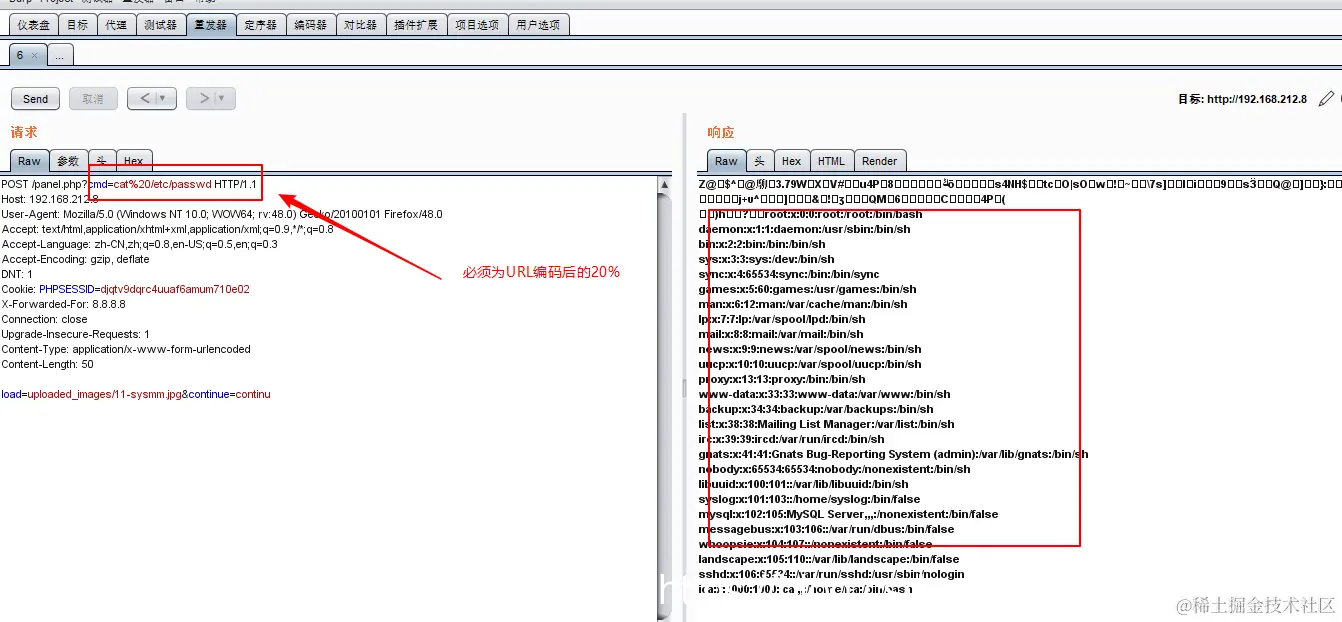Click the gnats Bug-Reporting System response line
Image resolution: width=1342 pixels, height=622 pixels.
point(893,454)
